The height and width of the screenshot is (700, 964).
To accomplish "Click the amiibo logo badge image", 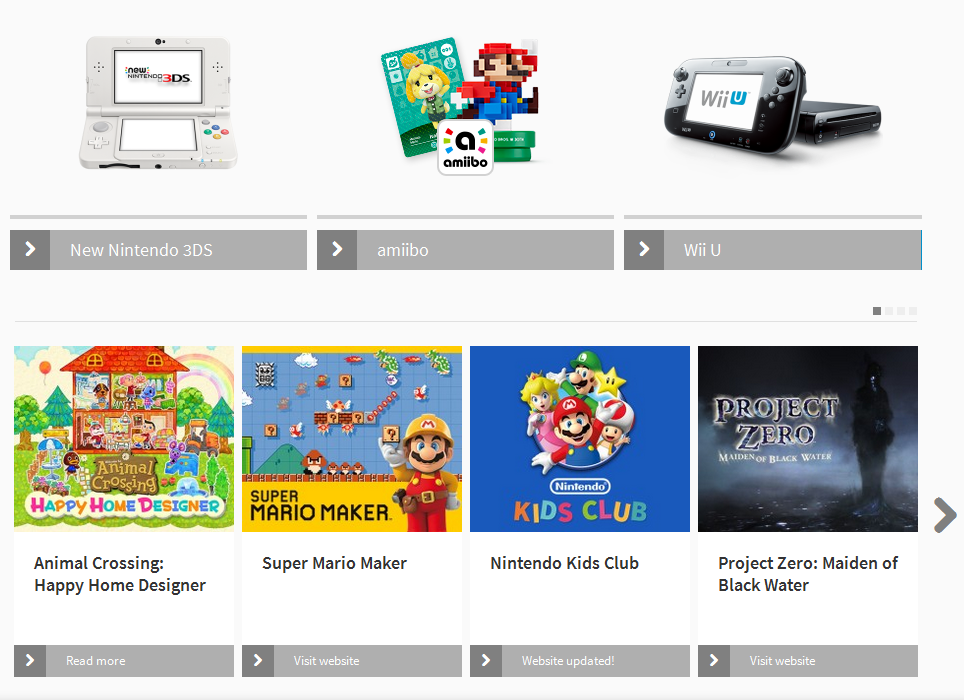I will click(465, 147).
